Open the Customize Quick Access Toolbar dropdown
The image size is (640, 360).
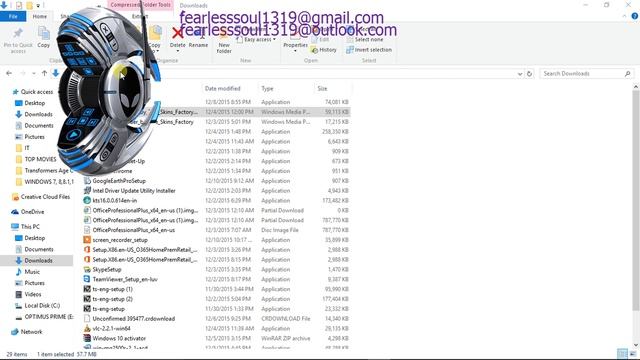pos(38,5)
